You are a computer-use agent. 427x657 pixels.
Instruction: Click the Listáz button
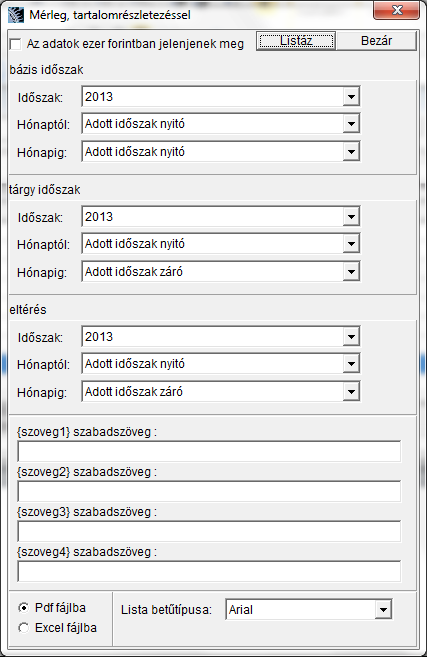point(296,41)
